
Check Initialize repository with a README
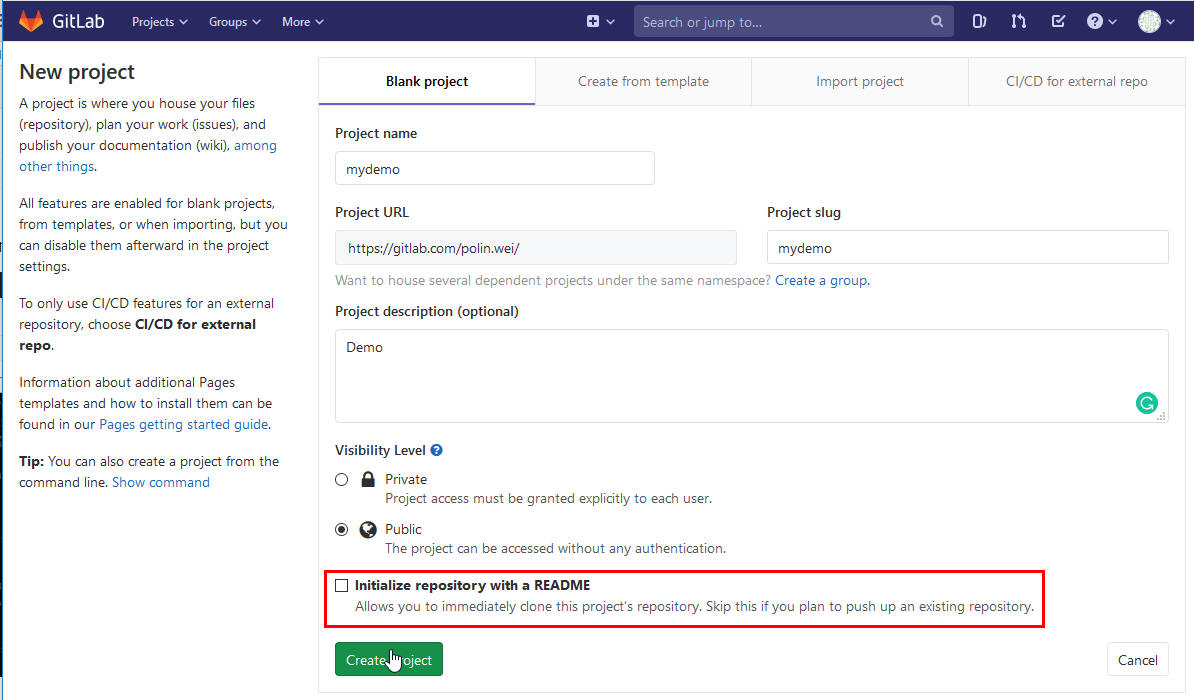coord(342,585)
